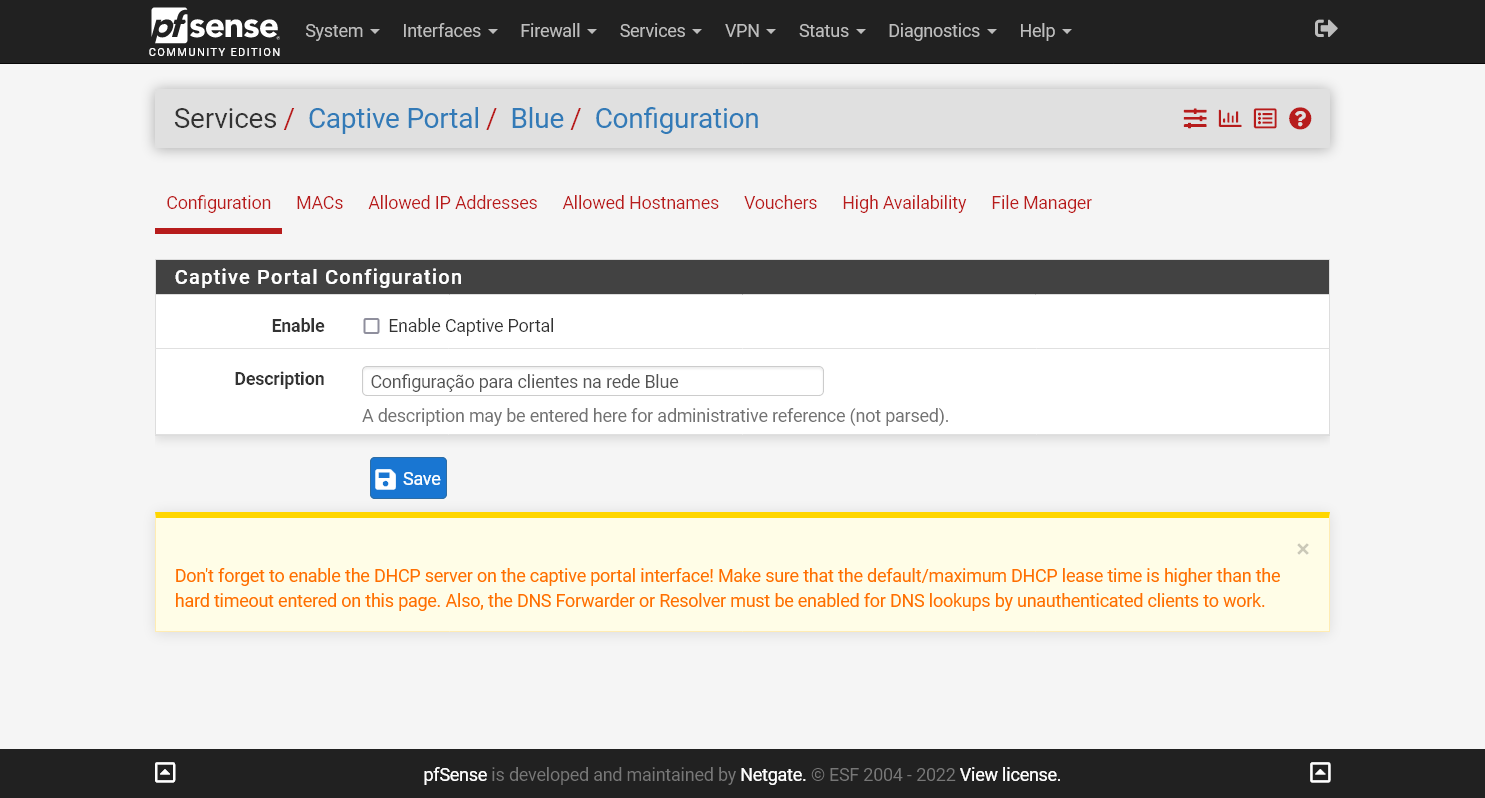Open the red help question mark icon
The height and width of the screenshot is (798, 1485).
point(1300,119)
